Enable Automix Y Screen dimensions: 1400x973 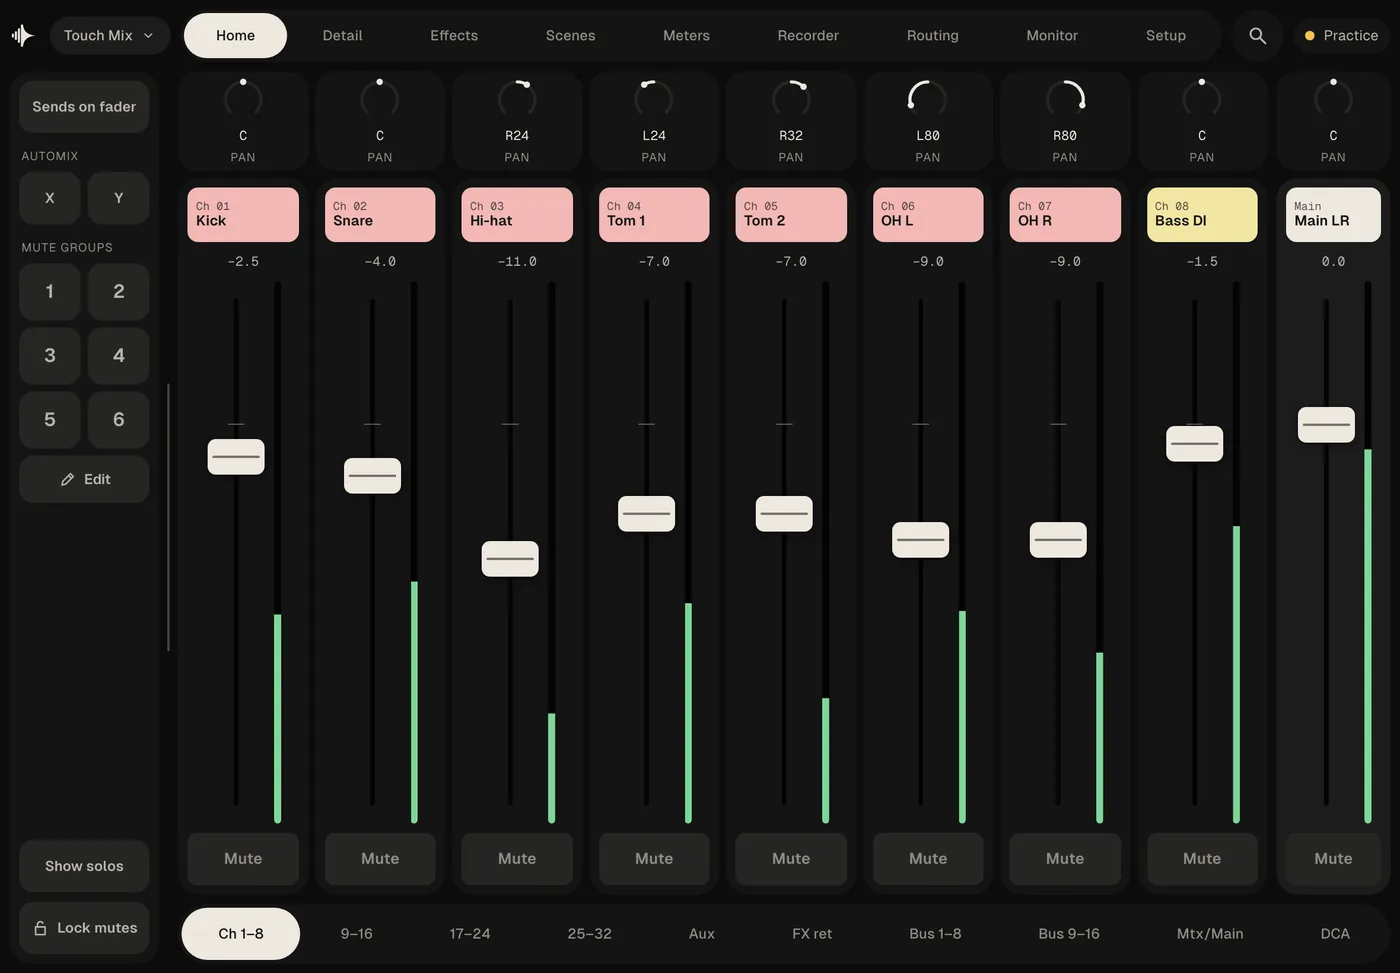pos(118,198)
